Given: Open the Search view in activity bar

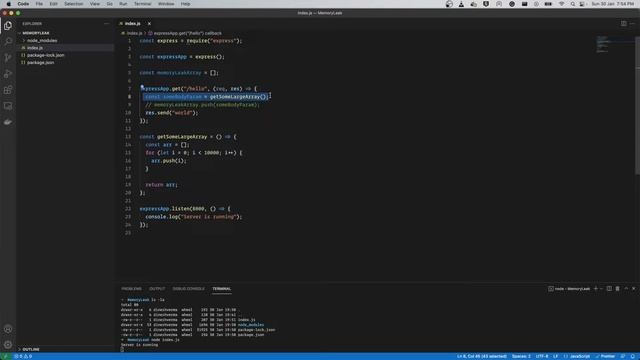Looking at the screenshot, I should pos(8,42).
